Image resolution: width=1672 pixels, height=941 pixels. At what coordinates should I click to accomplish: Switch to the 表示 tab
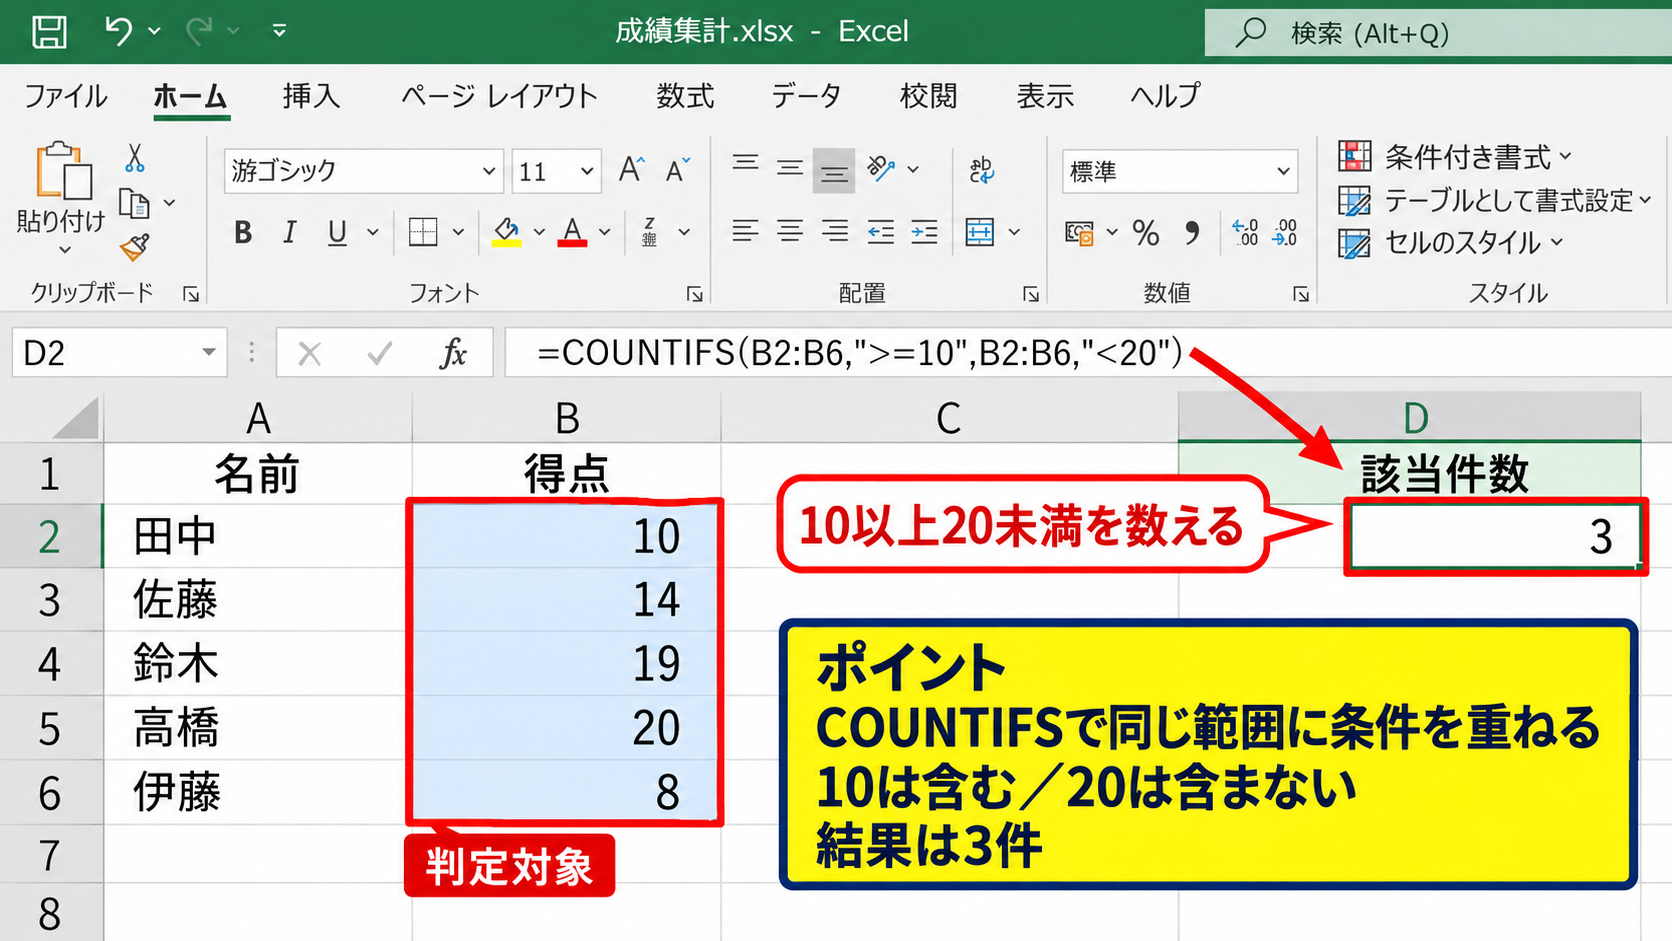point(1045,96)
